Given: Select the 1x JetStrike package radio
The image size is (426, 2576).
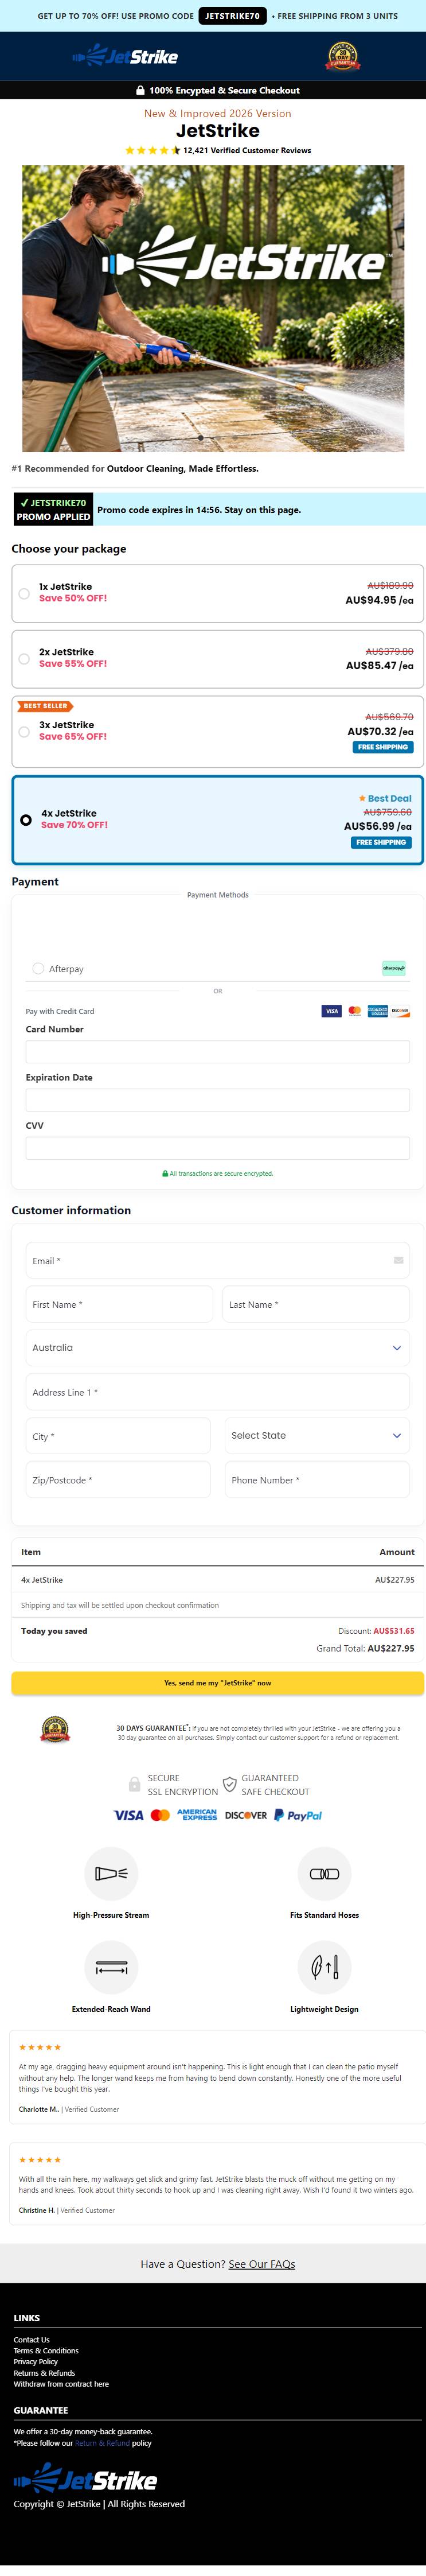Looking at the screenshot, I should click(x=24, y=593).
